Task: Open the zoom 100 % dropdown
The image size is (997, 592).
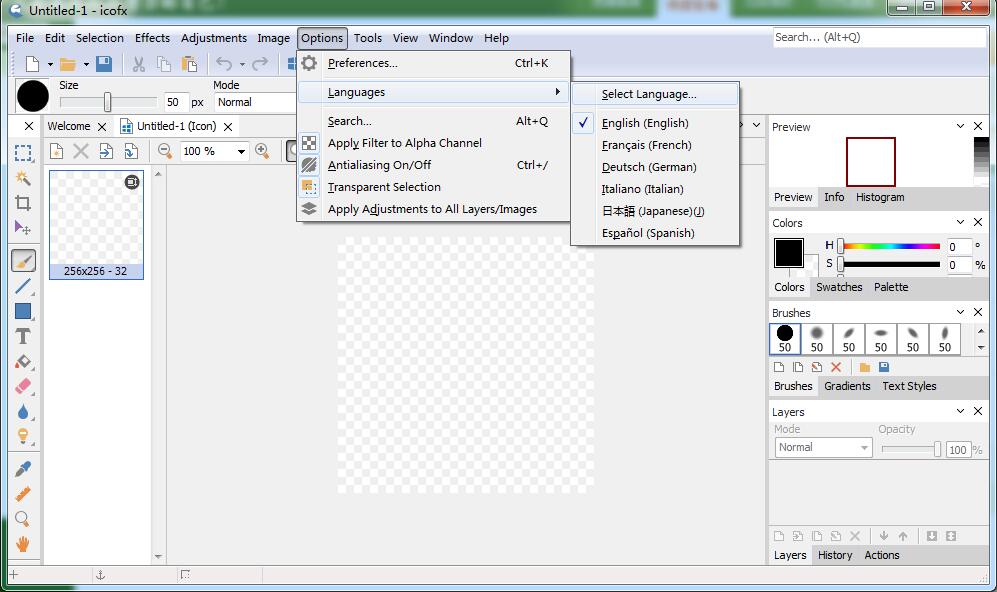Action: tap(242, 152)
